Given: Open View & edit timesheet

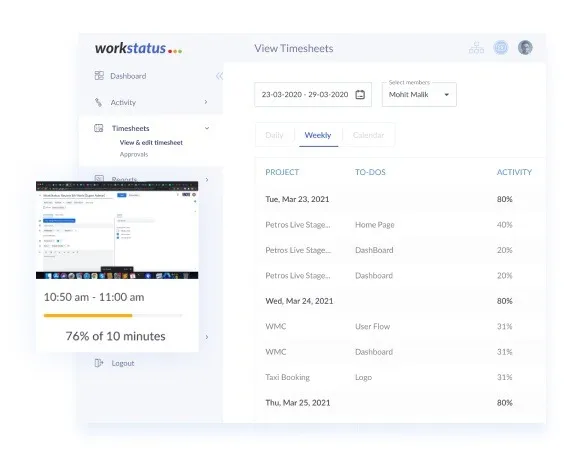Looking at the screenshot, I should coord(151,142).
